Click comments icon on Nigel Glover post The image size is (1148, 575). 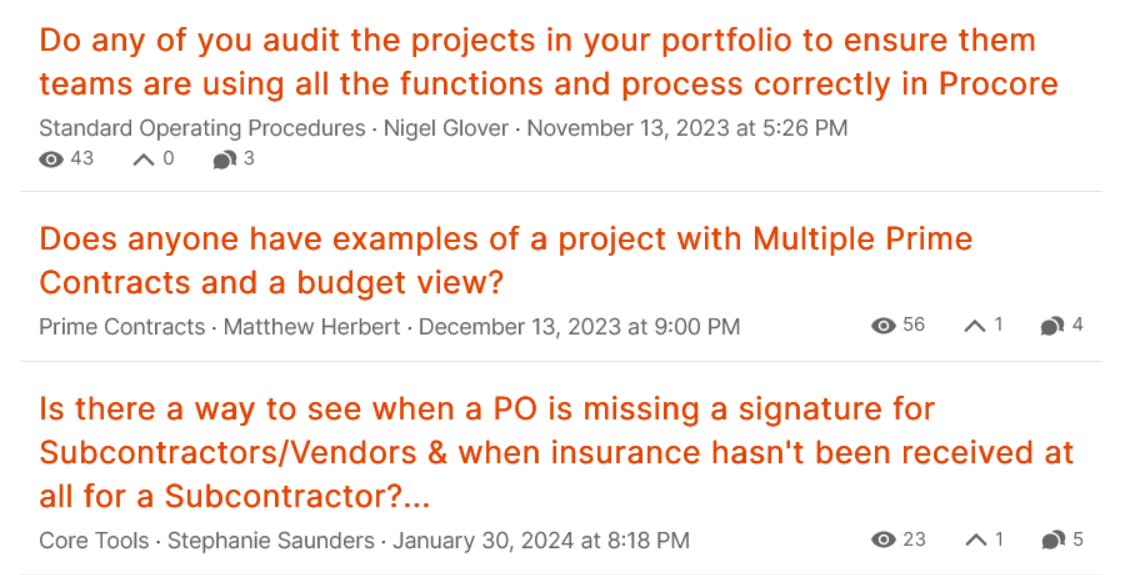(224, 160)
